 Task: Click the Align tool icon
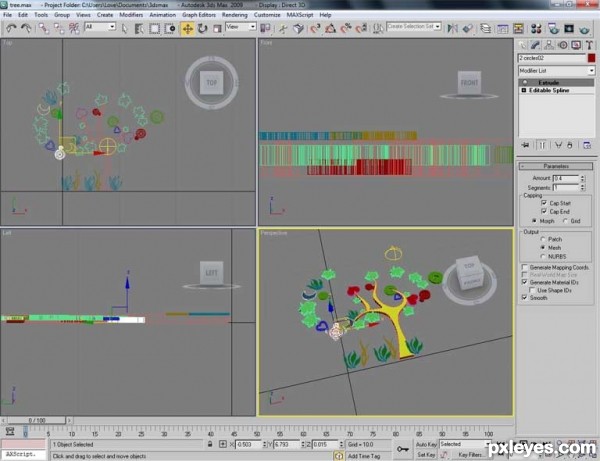click(468, 29)
